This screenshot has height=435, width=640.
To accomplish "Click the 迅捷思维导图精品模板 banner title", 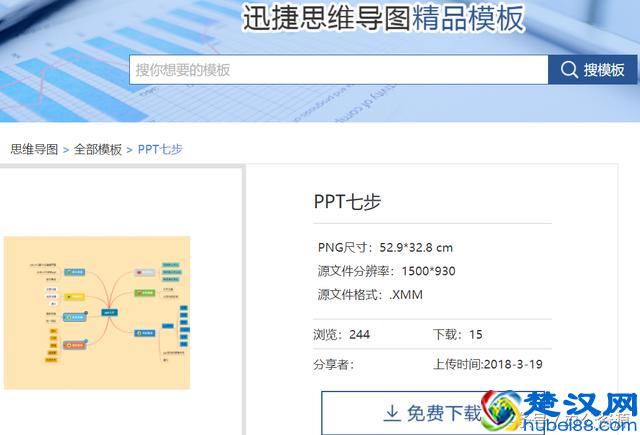I will (x=383, y=18).
